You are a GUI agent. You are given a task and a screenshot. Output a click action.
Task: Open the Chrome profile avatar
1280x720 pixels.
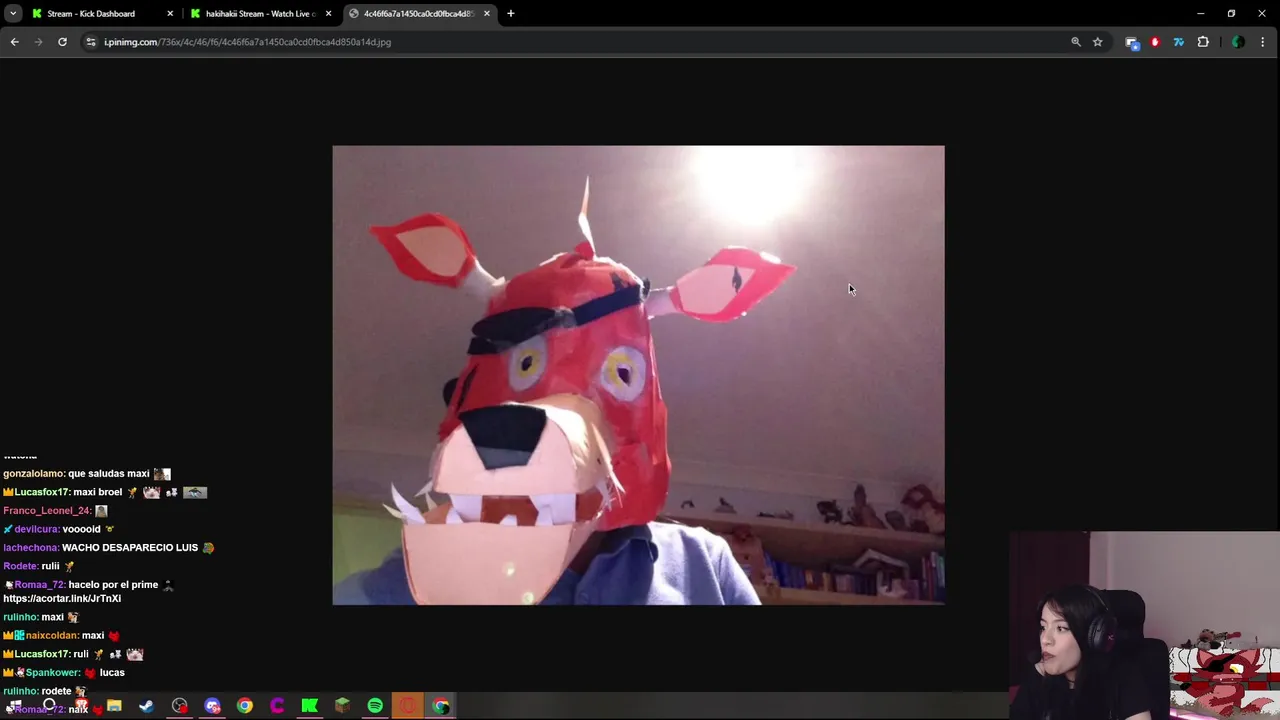tap(1238, 42)
